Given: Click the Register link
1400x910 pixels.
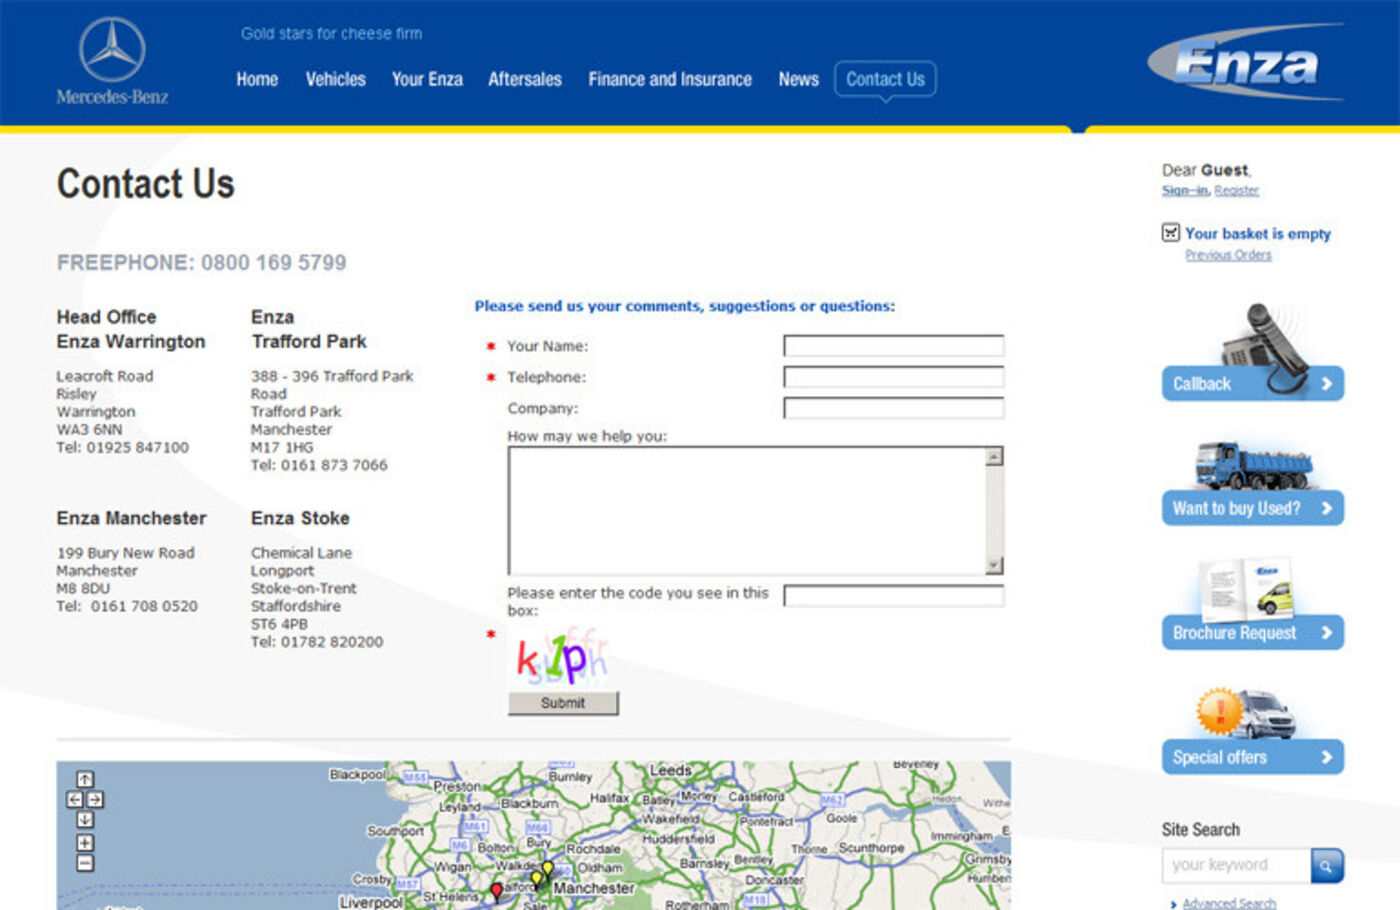Looking at the screenshot, I should (x=1237, y=191).
